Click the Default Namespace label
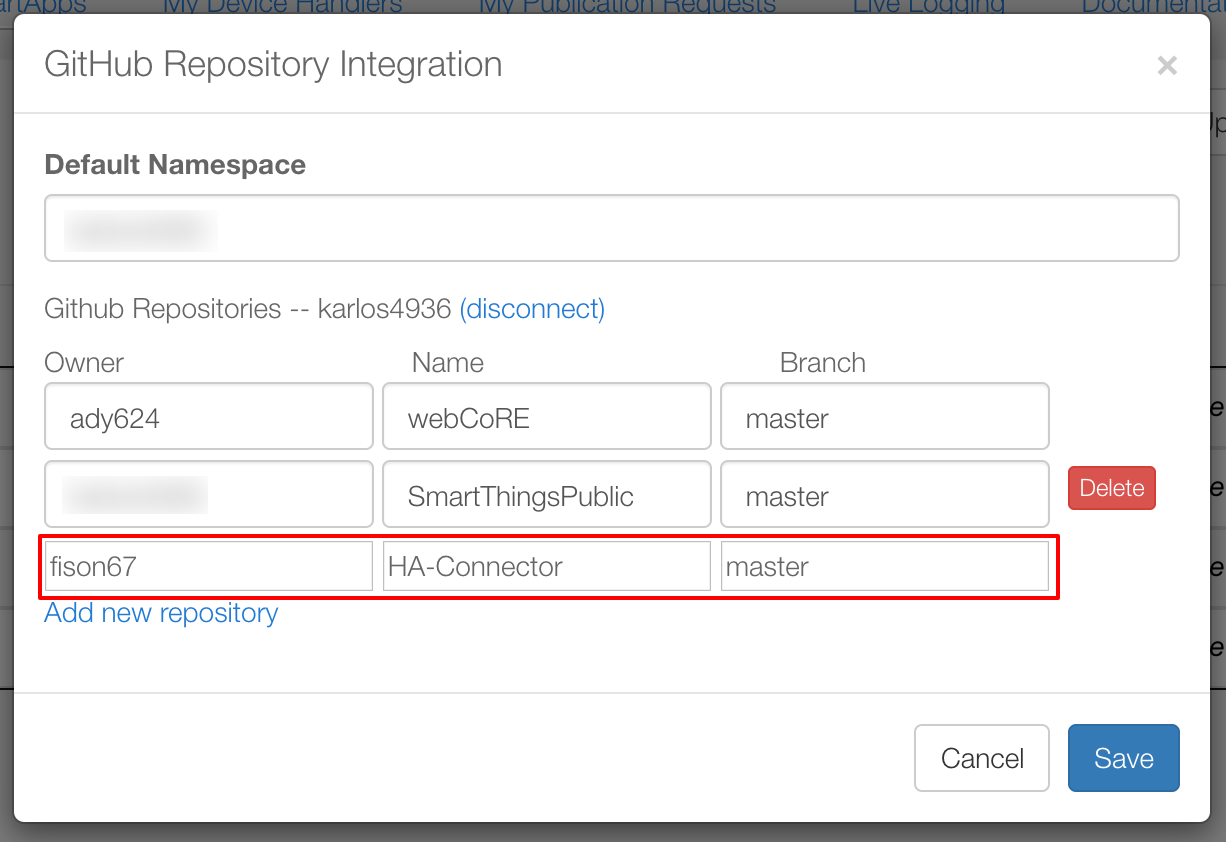Image resolution: width=1226 pixels, height=842 pixels. click(x=175, y=165)
